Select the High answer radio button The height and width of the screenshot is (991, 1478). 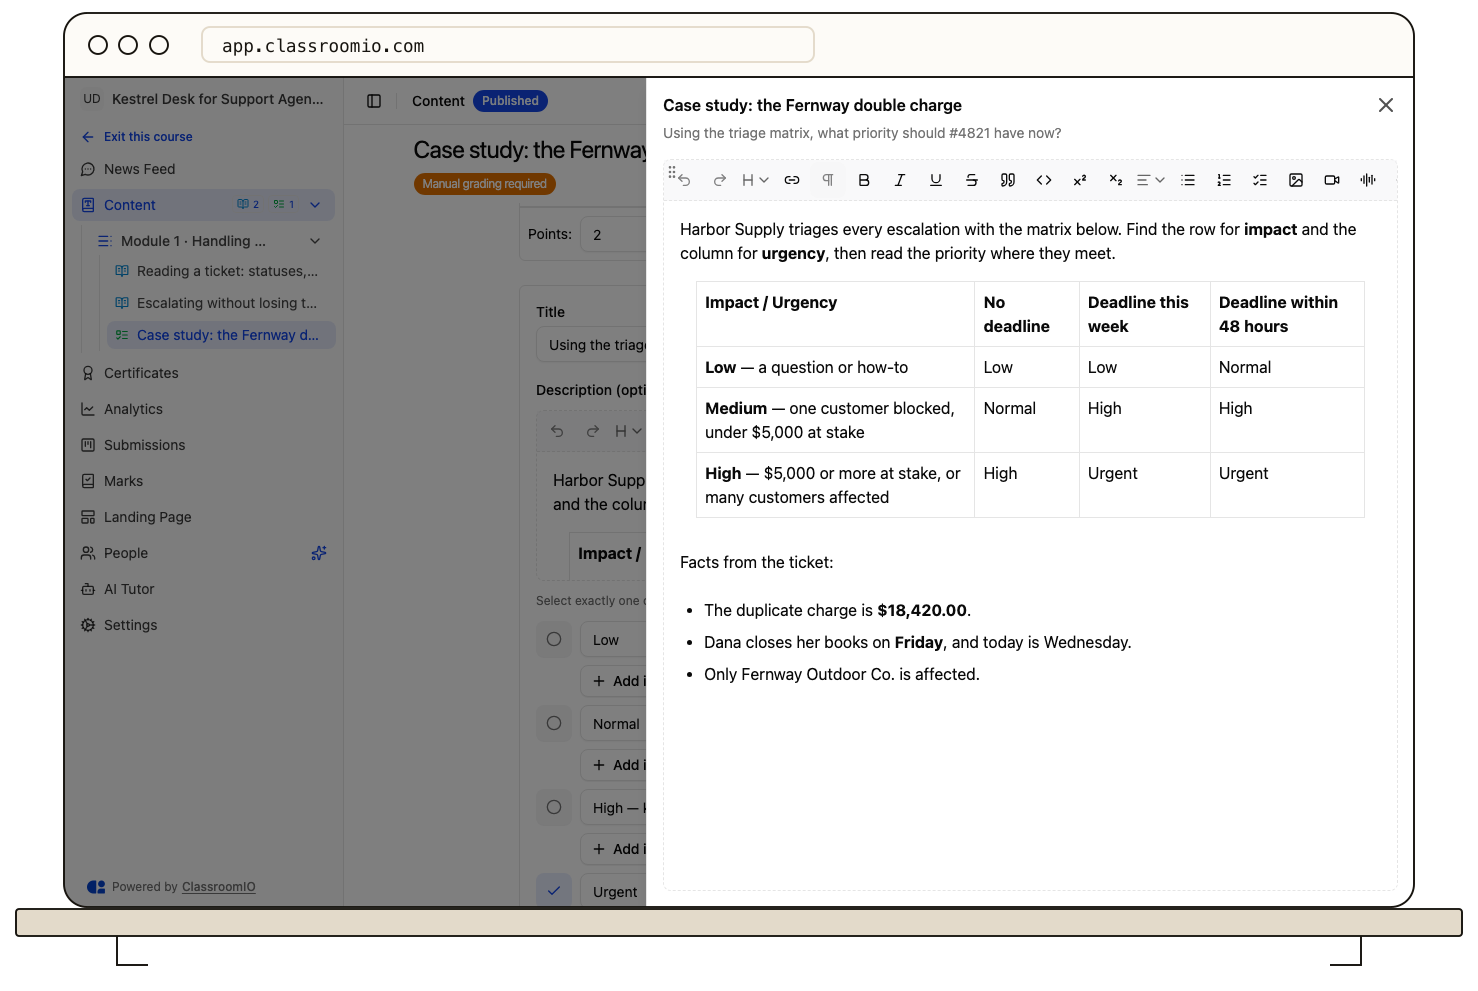coord(554,807)
